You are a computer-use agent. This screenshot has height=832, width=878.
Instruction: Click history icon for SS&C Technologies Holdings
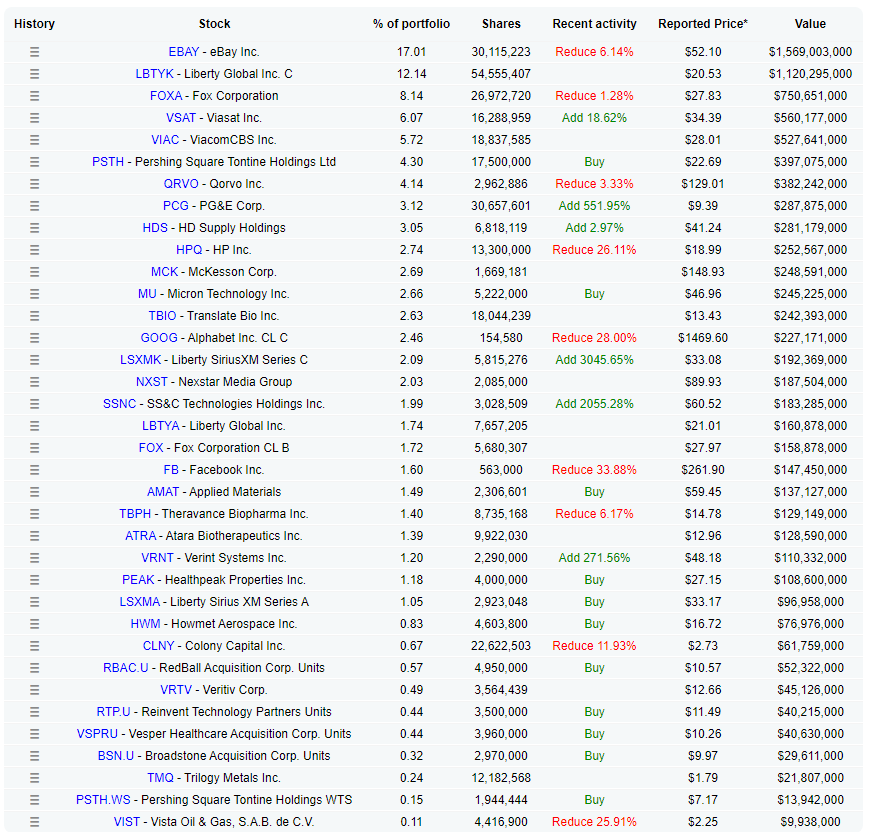(35, 404)
